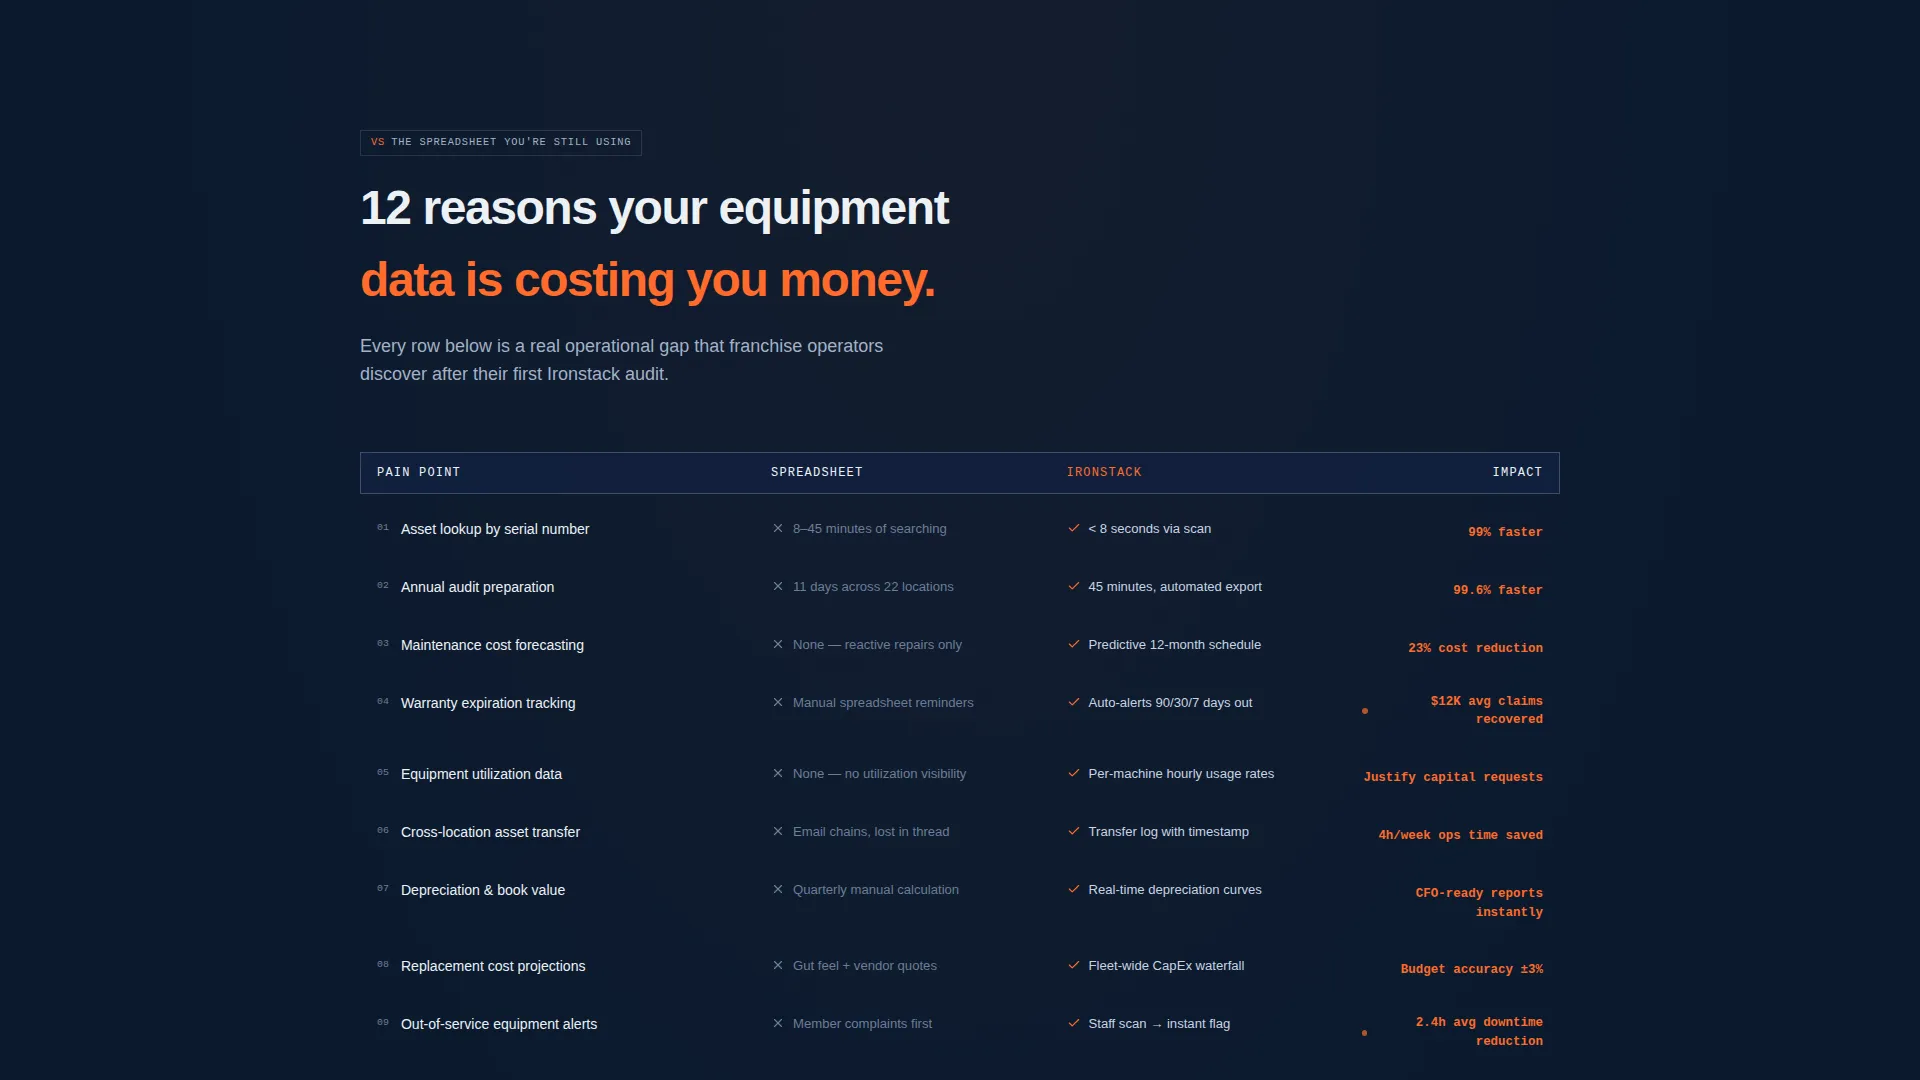Select 'Warranty expiration tracking' row label

point(488,703)
